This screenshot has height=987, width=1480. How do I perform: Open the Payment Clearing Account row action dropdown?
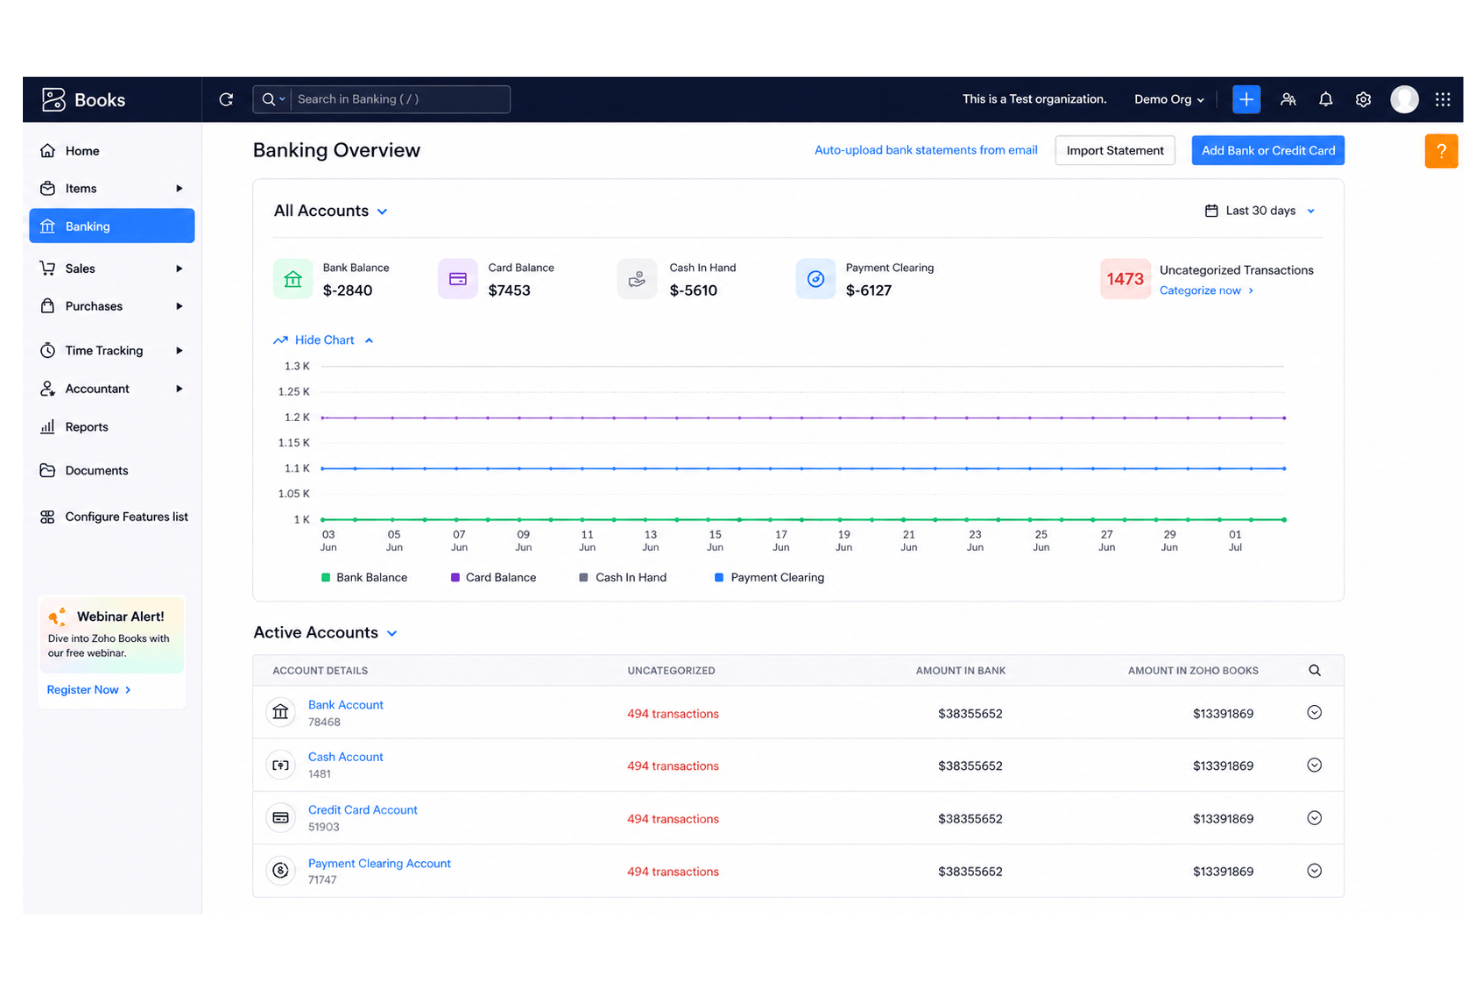pos(1314,871)
